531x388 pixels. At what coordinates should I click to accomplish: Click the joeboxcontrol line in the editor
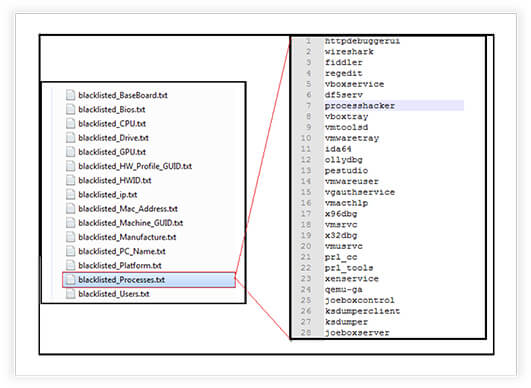pyautogui.click(x=360, y=301)
